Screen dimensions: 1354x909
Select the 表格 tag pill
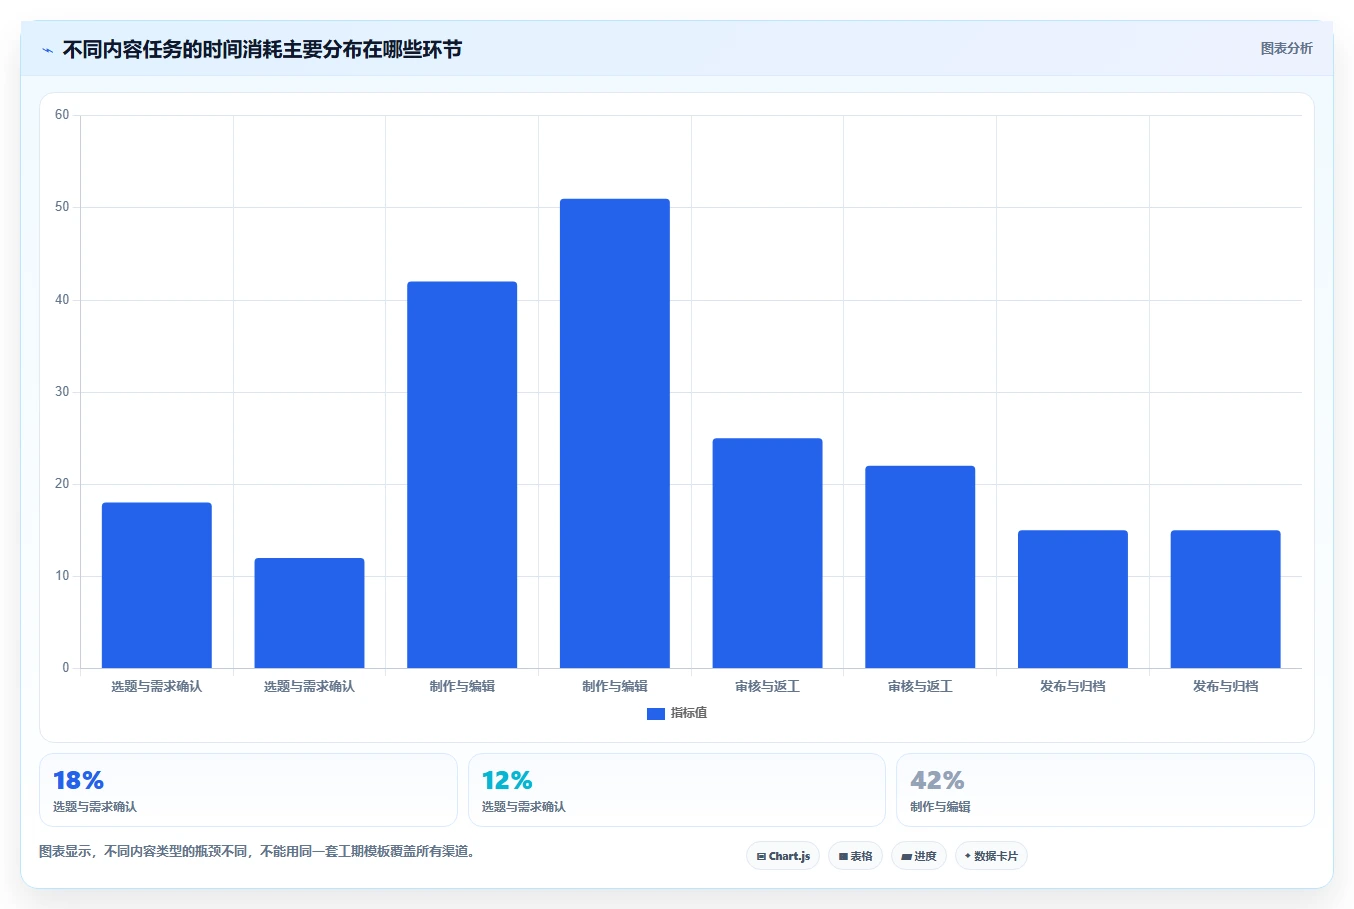[x=855, y=856]
